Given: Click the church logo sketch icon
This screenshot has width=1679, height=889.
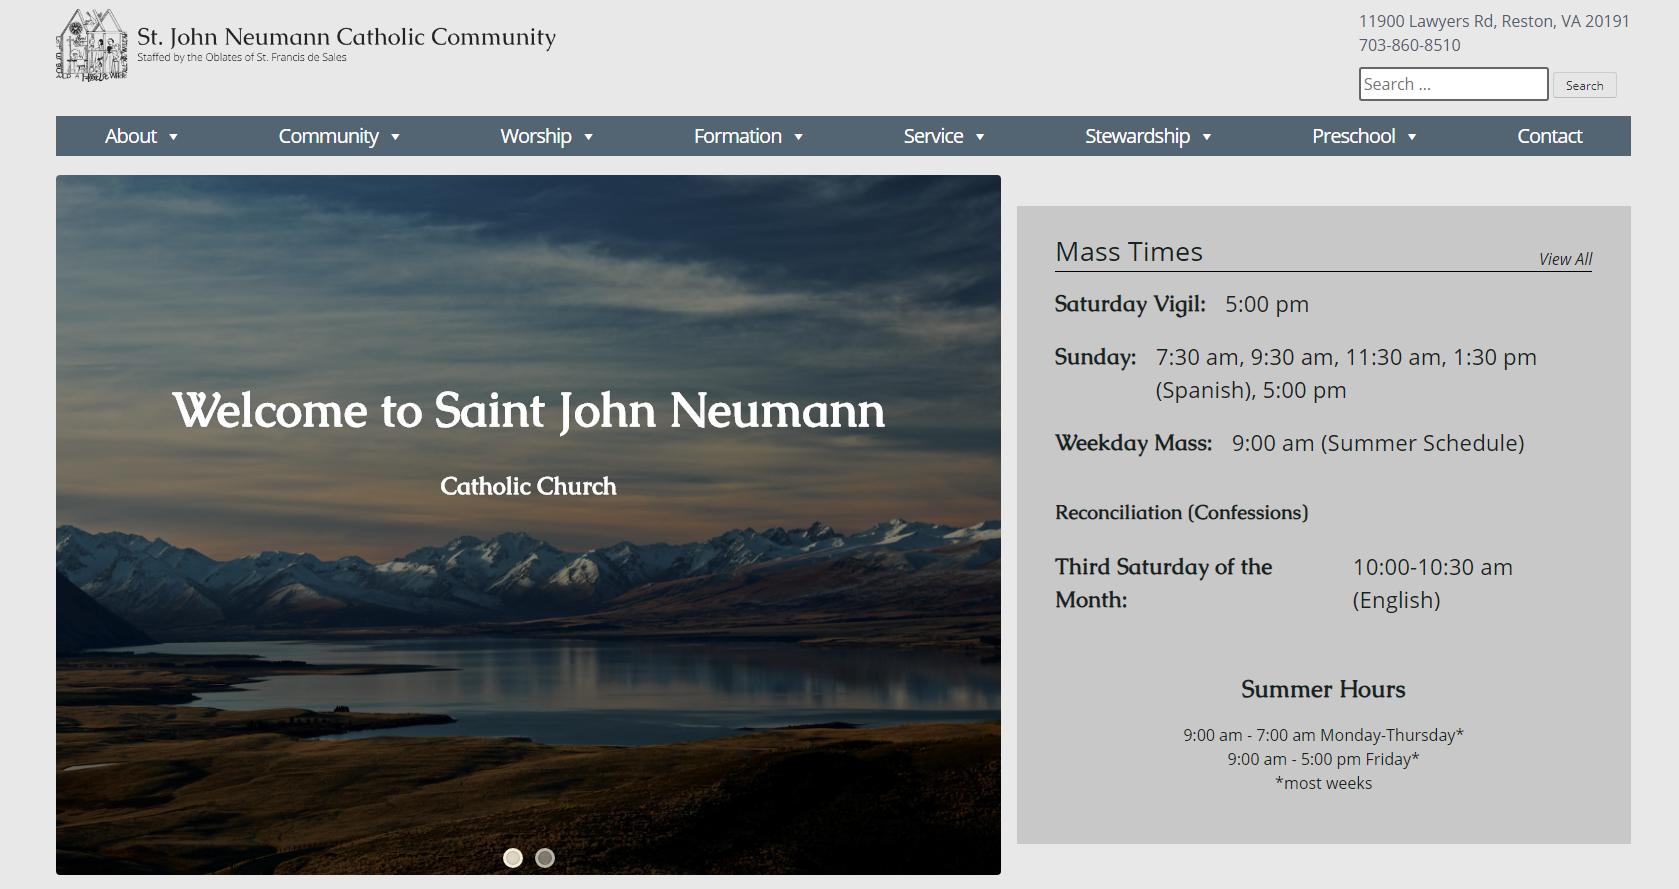Looking at the screenshot, I should coord(91,46).
